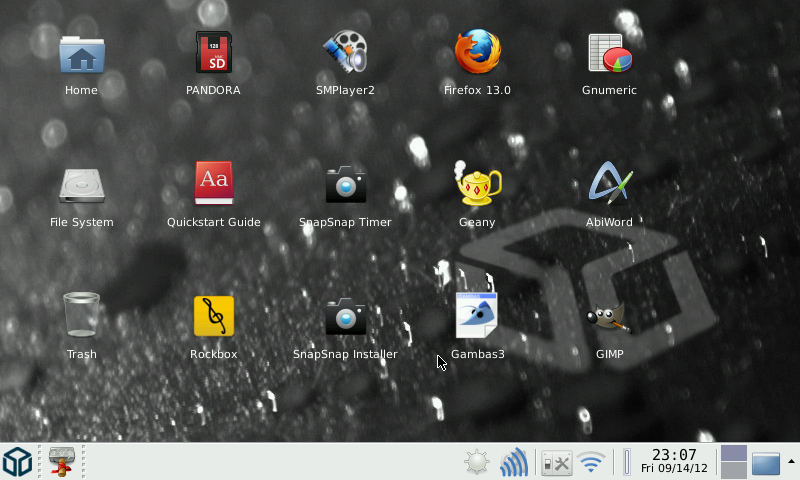Click the WiFi network tray icon
Image resolution: width=800 pixels, height=480 pixels.
pyautogui.click(x=591, y=463)
